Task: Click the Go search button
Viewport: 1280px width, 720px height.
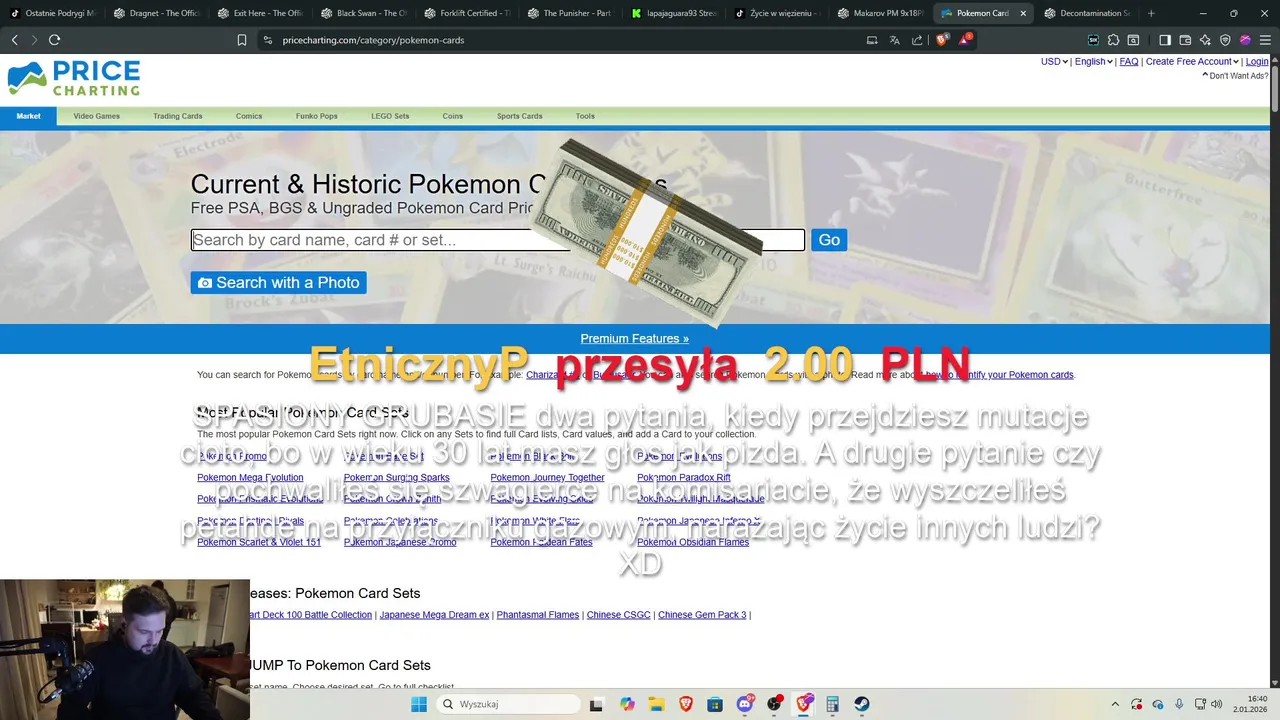Action: coord(829,240)
